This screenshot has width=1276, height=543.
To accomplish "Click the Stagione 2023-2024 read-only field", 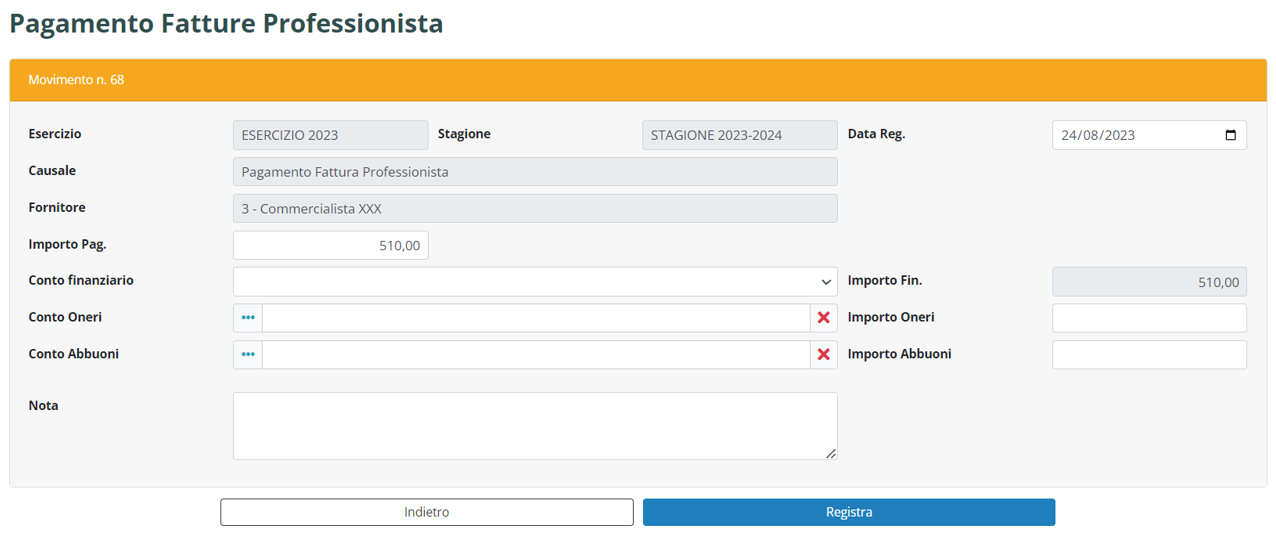I will point(739,136).
